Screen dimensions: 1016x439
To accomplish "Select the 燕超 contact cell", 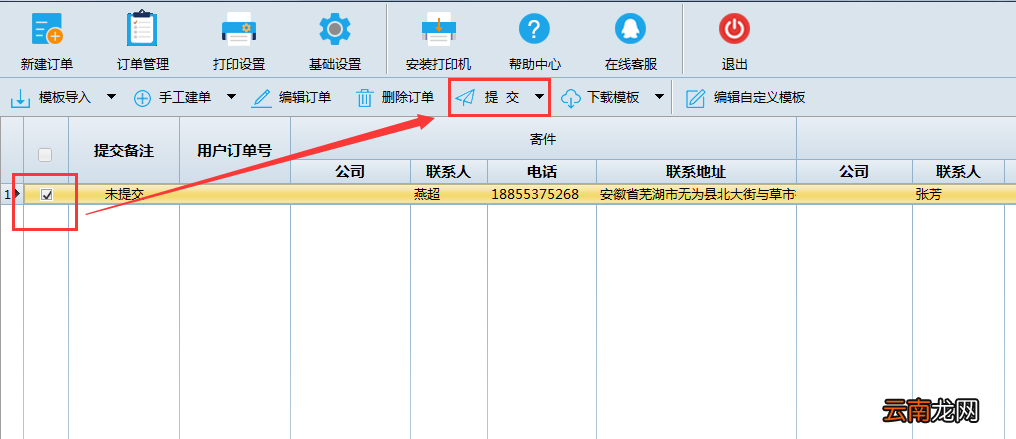I will point(448,194).
